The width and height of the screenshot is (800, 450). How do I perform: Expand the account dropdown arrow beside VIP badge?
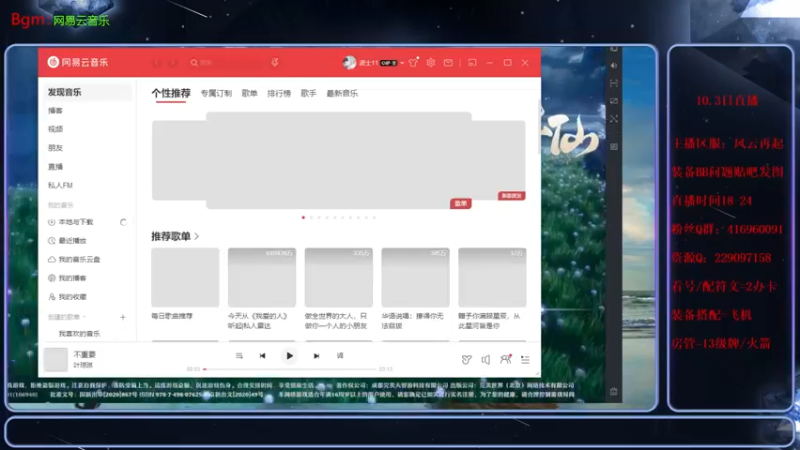click(x=402, y=63)
